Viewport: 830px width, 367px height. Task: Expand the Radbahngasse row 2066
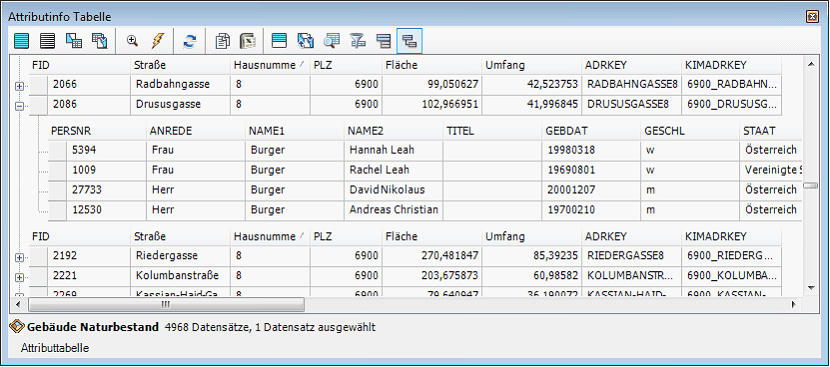pyautogui.click(x=20, y=86)
